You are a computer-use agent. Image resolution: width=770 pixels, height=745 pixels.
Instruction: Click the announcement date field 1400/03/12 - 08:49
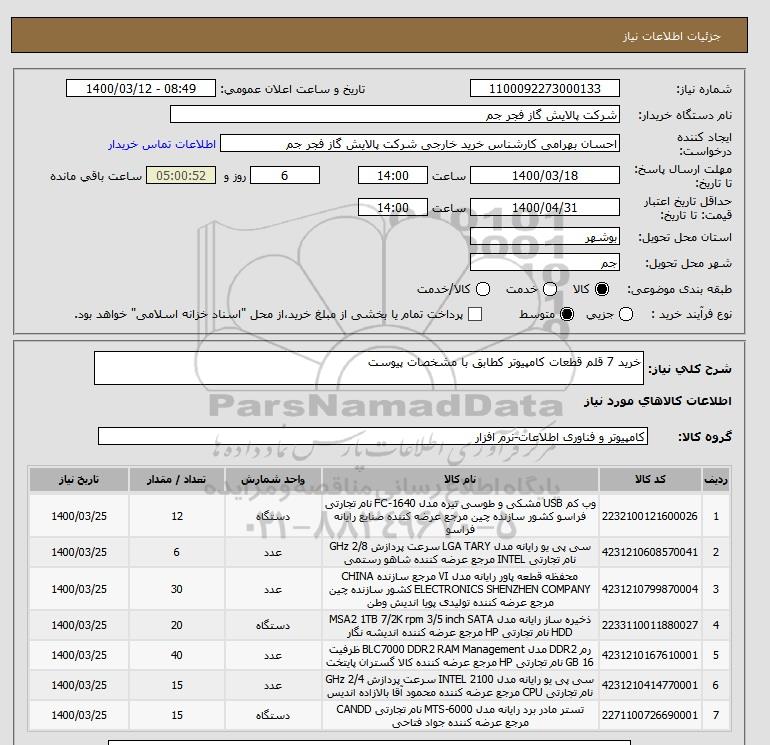coord(141,88)
